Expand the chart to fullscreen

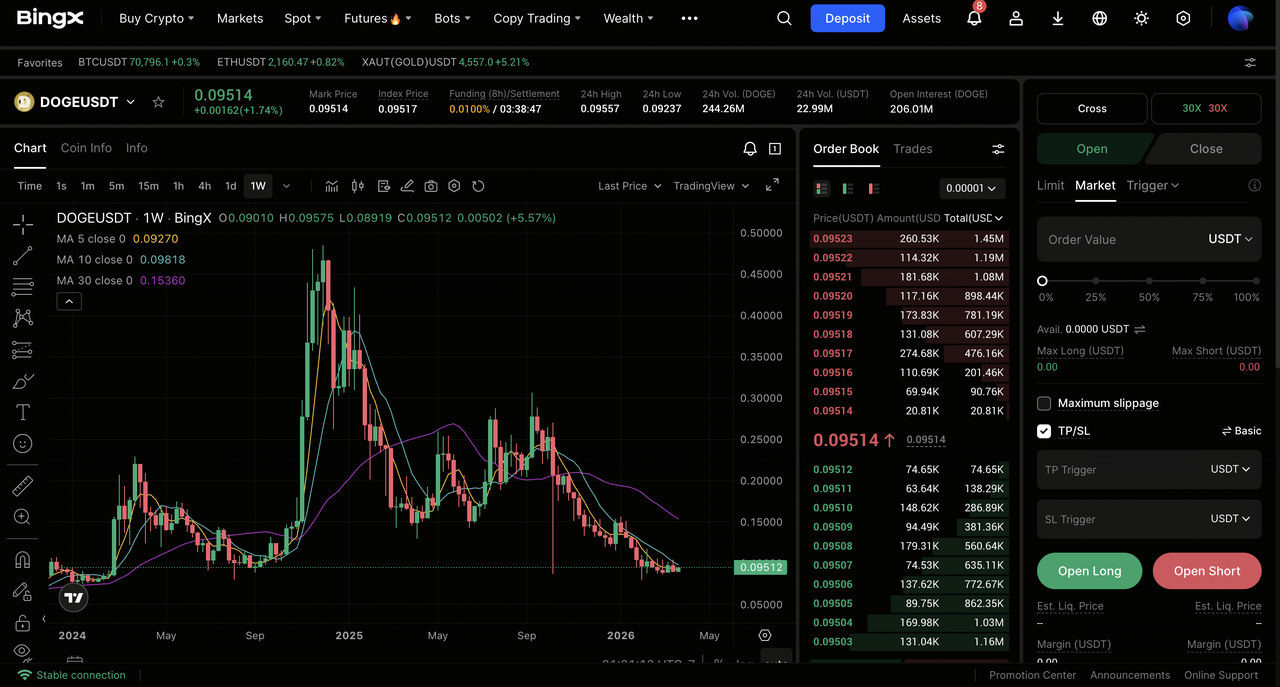[x=772, y=185]
